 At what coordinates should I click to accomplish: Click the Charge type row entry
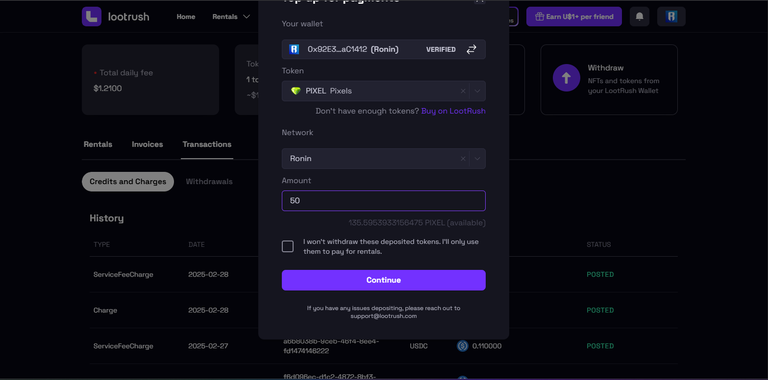coord(105,310)
